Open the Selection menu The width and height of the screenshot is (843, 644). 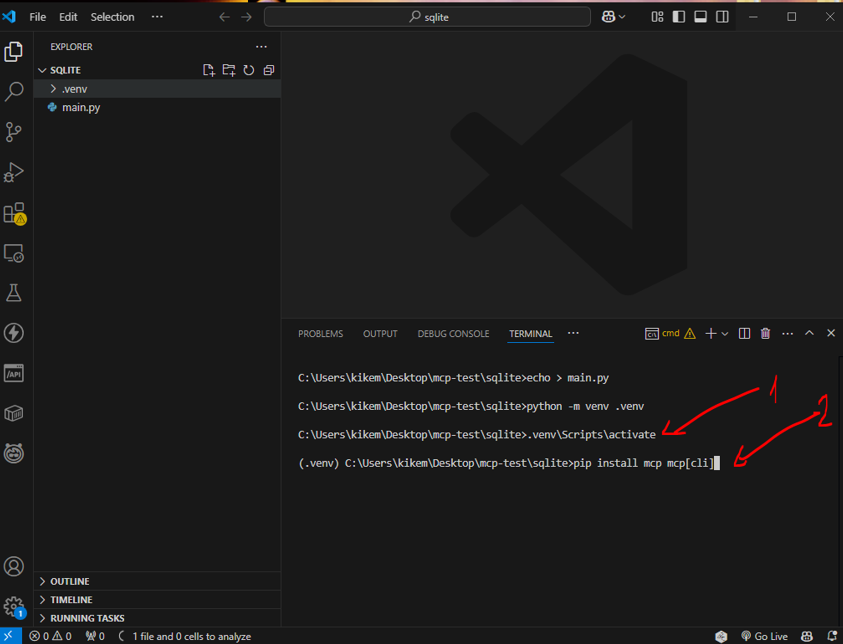click(112, 17)
